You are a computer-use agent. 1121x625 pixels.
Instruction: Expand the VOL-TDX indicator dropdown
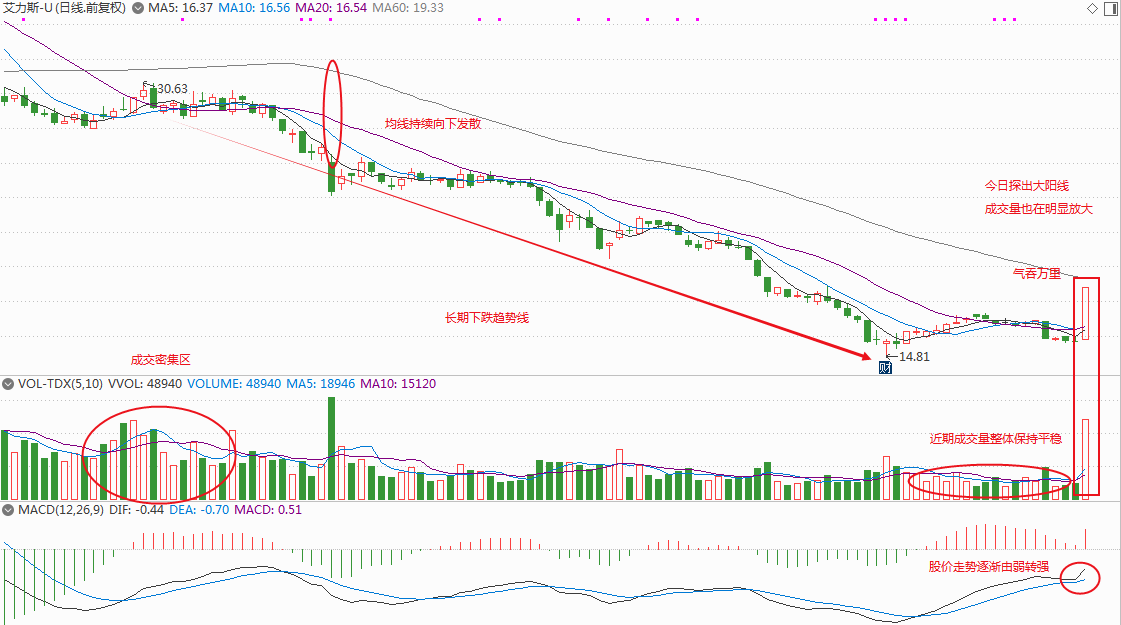point(8,384)
